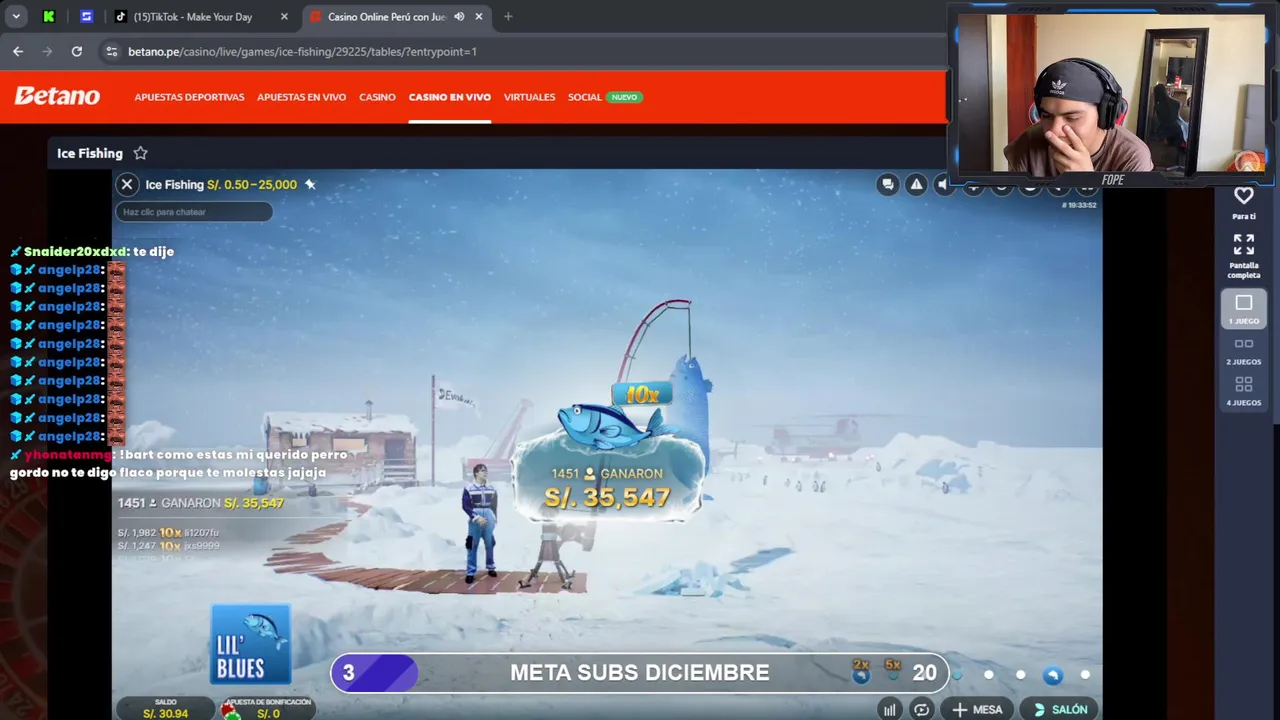Go to Apuestas en Vivo
Viewport: 1280px width, 720px height.
tap(301, 97)
